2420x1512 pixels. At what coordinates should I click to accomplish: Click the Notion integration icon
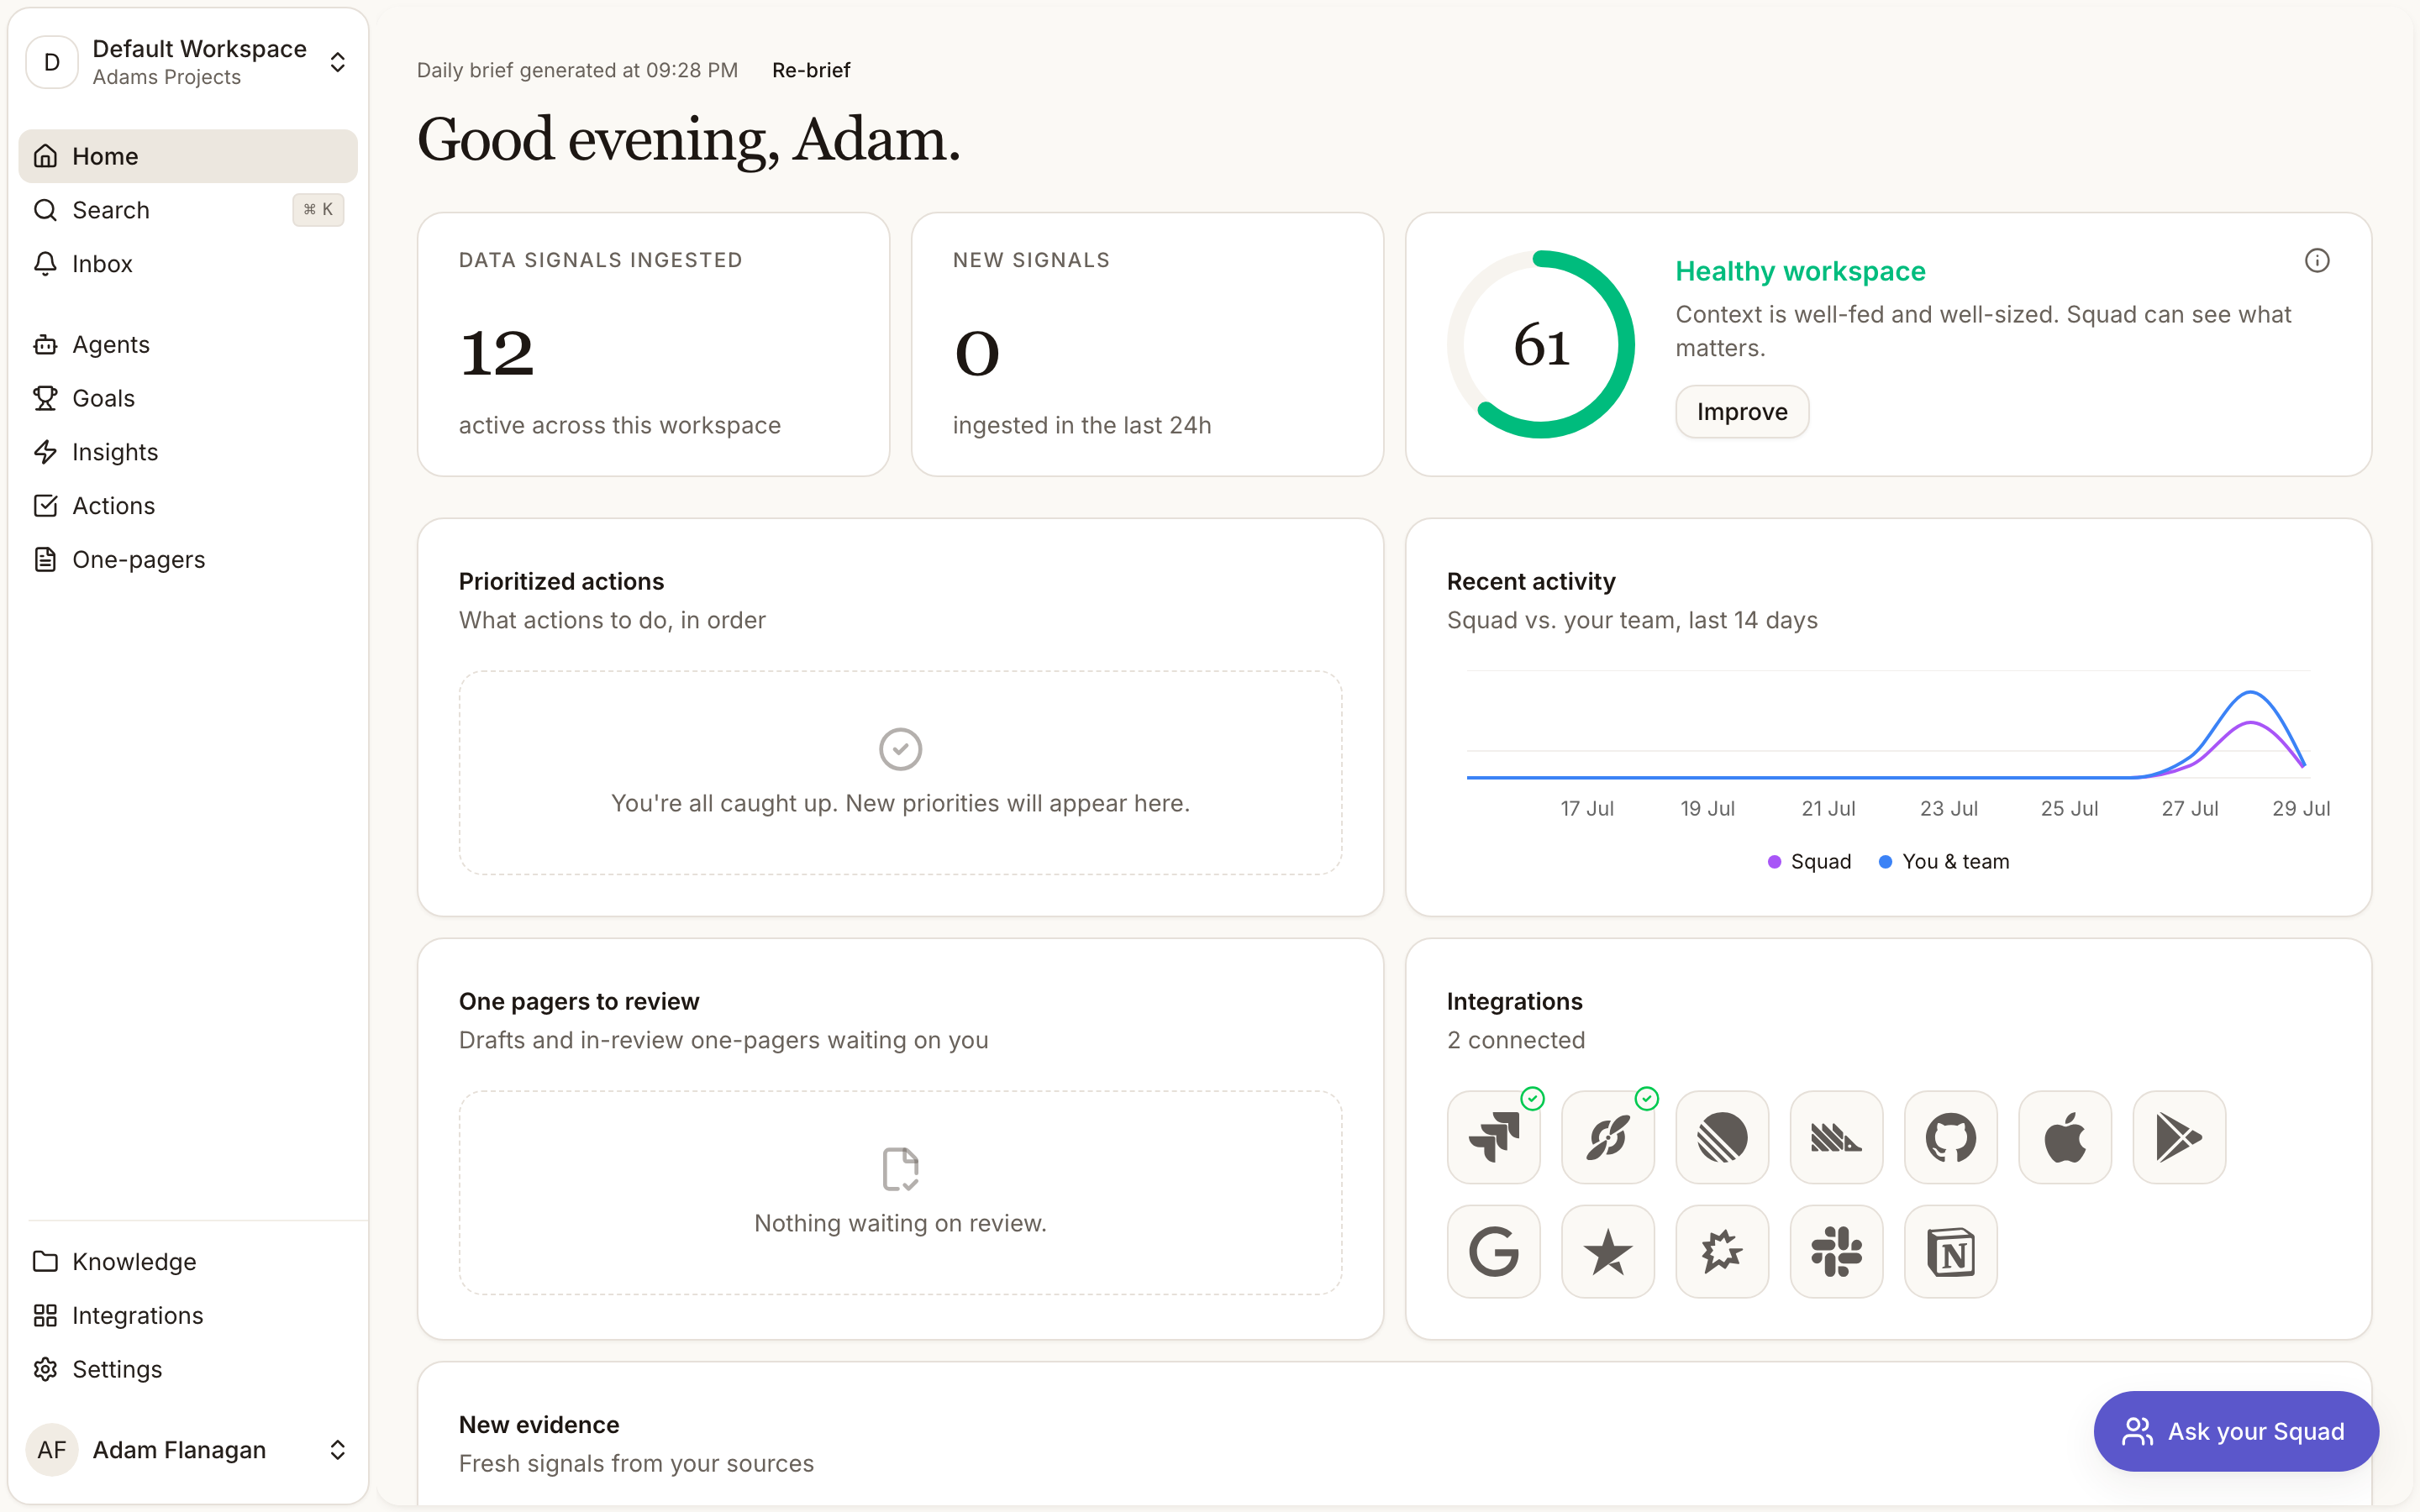click(x=1950, y=1251)
